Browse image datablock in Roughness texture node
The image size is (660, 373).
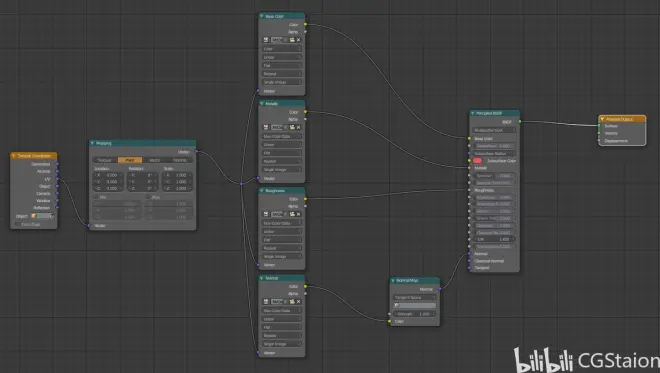click(x=266, y=214)
